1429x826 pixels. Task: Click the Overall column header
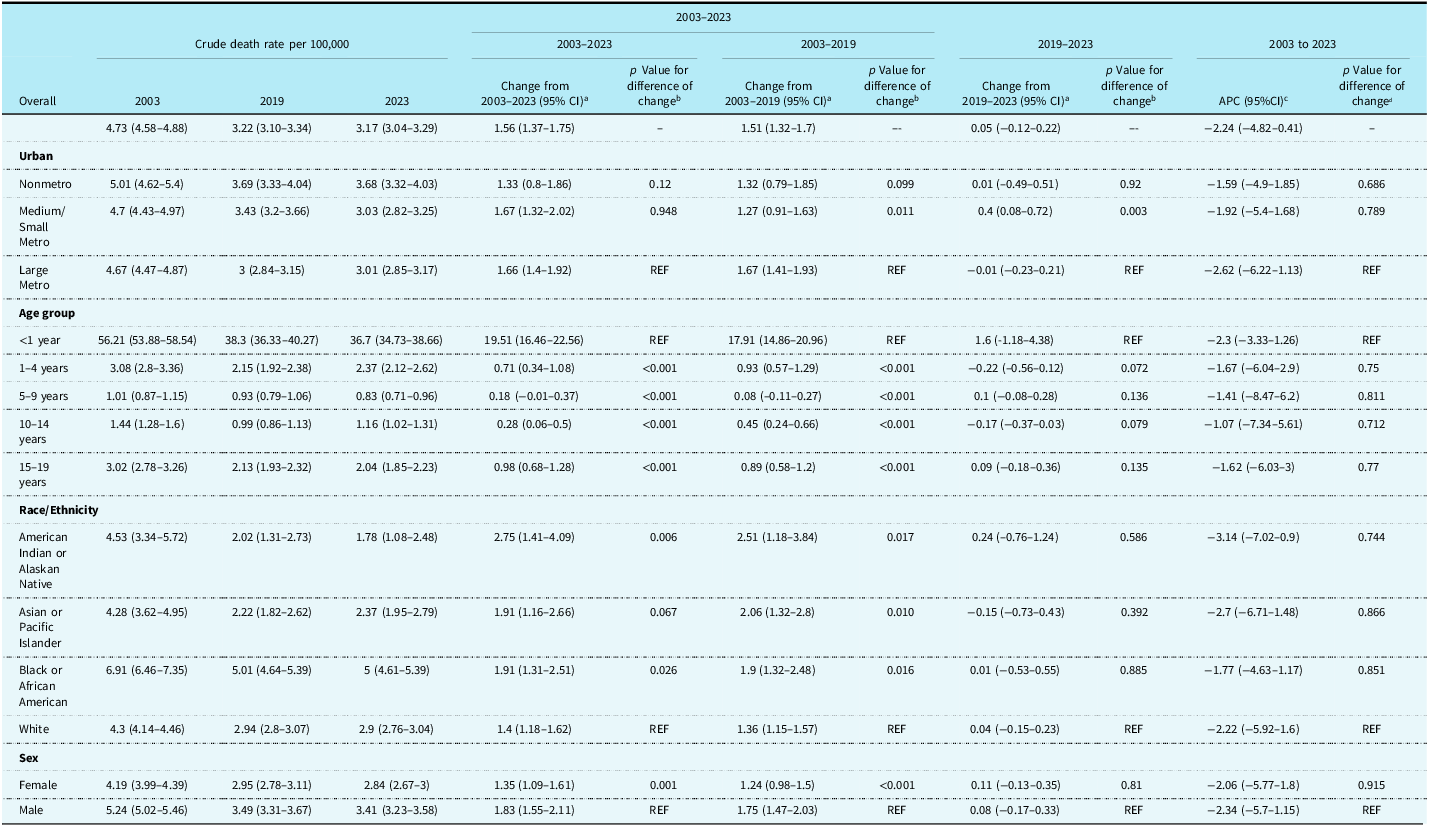(37, 101)
